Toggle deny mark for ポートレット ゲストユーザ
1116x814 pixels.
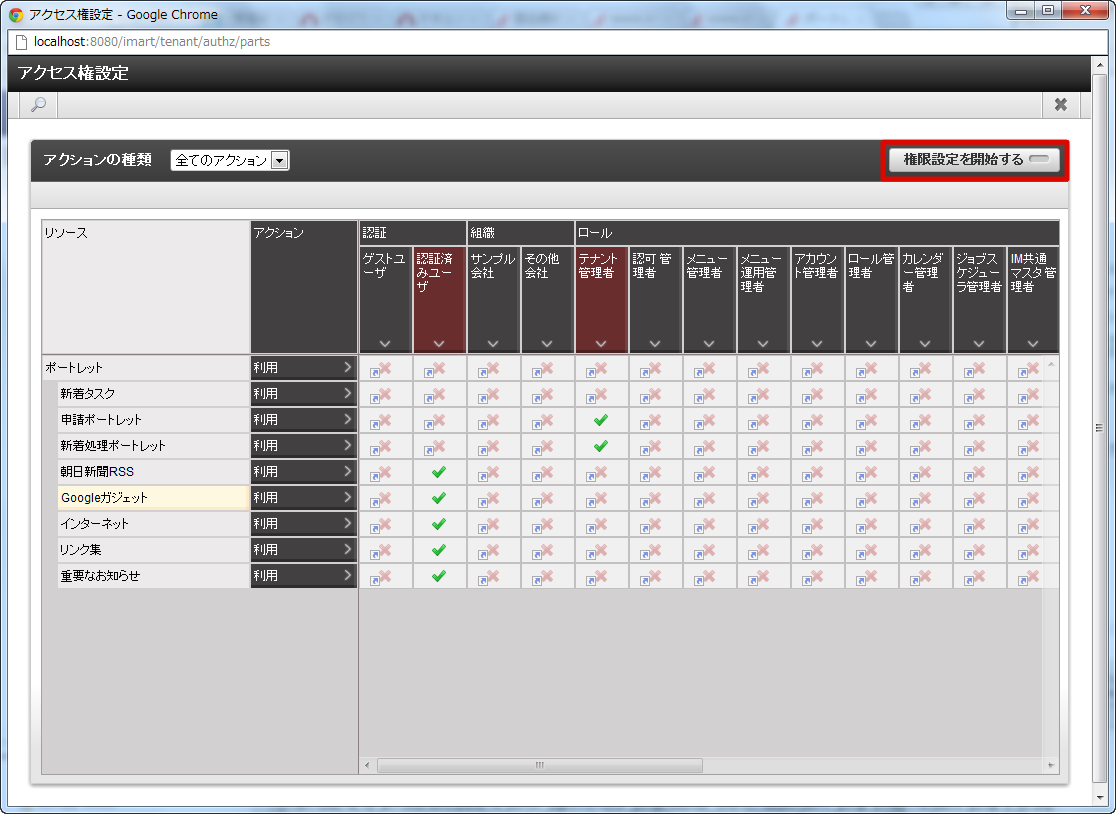381,369
